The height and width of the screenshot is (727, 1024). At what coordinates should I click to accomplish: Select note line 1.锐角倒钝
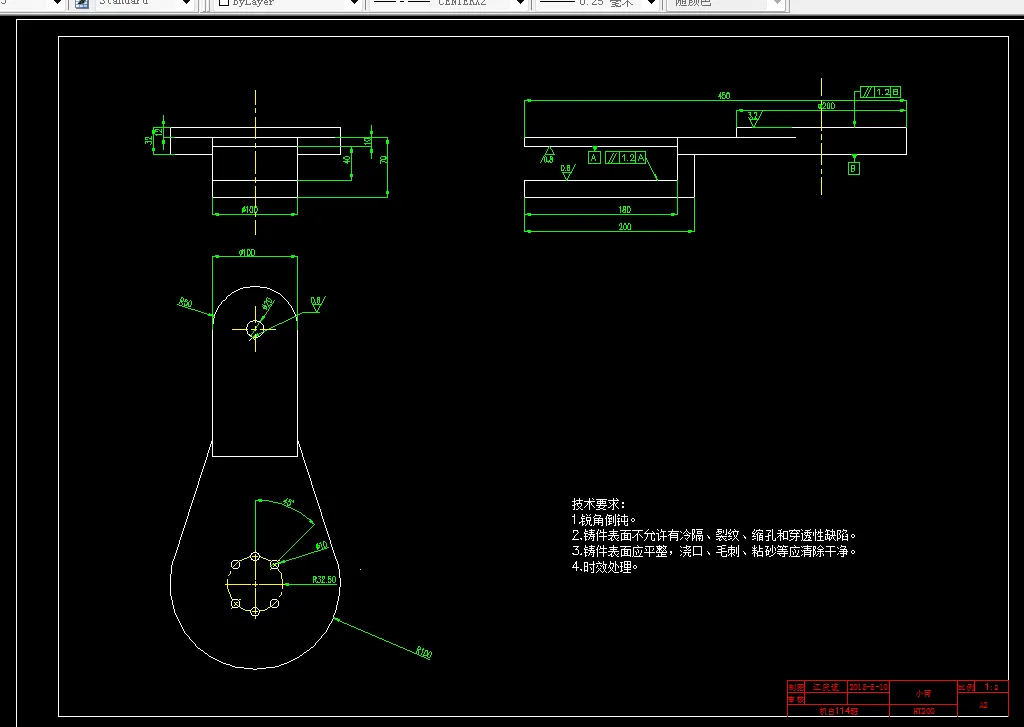[x=603, y=520]
